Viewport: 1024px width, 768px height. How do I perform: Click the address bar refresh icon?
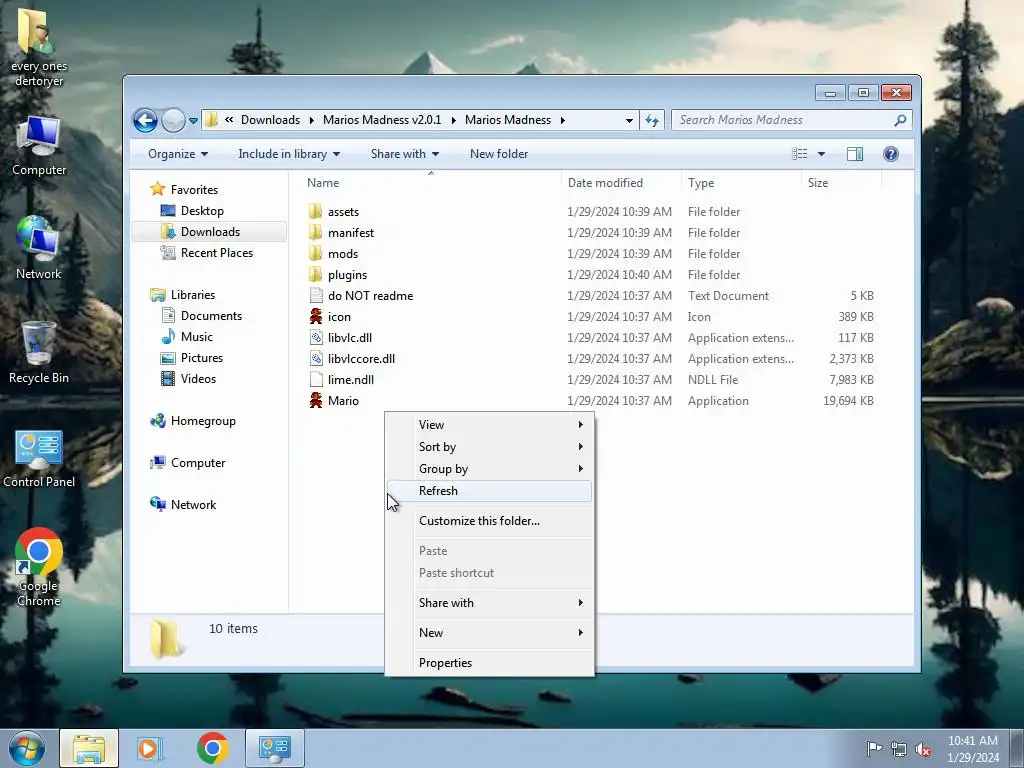[652, 120]
